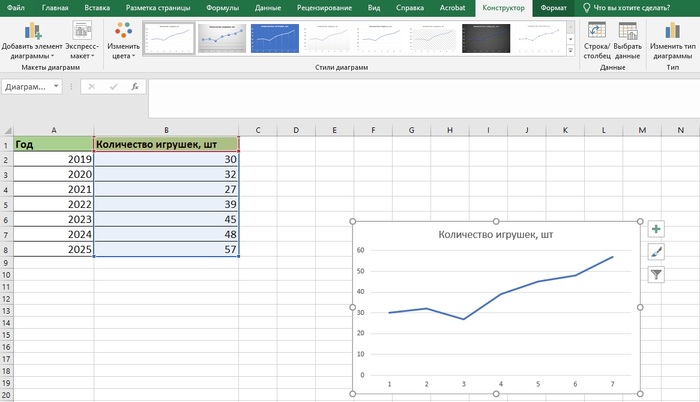Open the Файл menu
Image resolution: width=700 pixels, height=402 pixels.
click(x=15, y=7)
